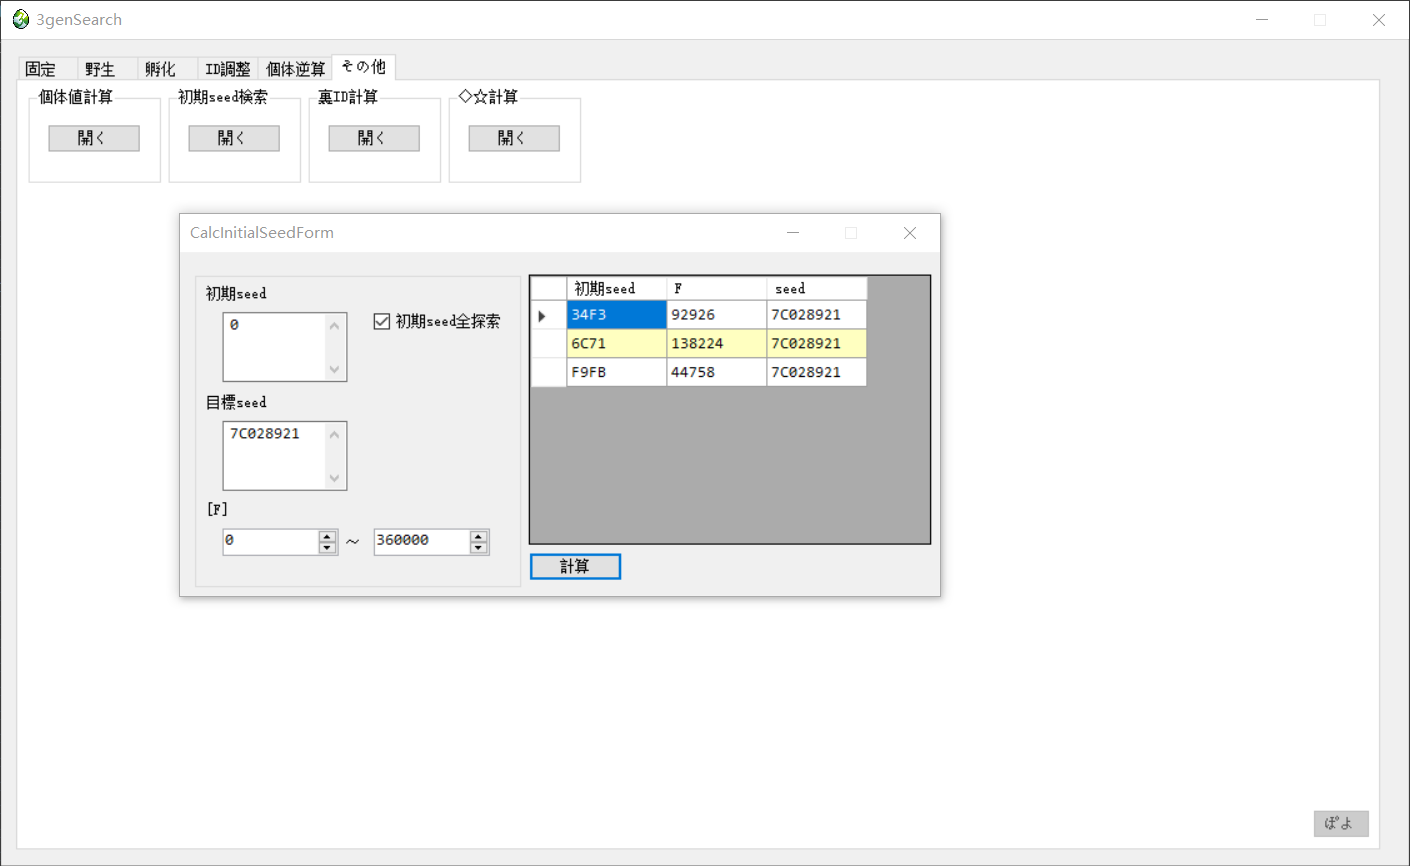Select the F value 44758 cell
Viewport: 1410px width, 866px height.
[x=717, y=372]
